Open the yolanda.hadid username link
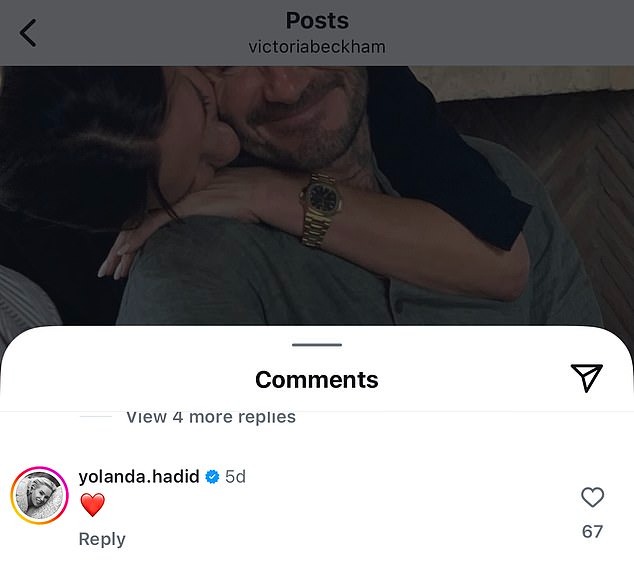Viewport: 634px width, 573px height. coord(139,477)
